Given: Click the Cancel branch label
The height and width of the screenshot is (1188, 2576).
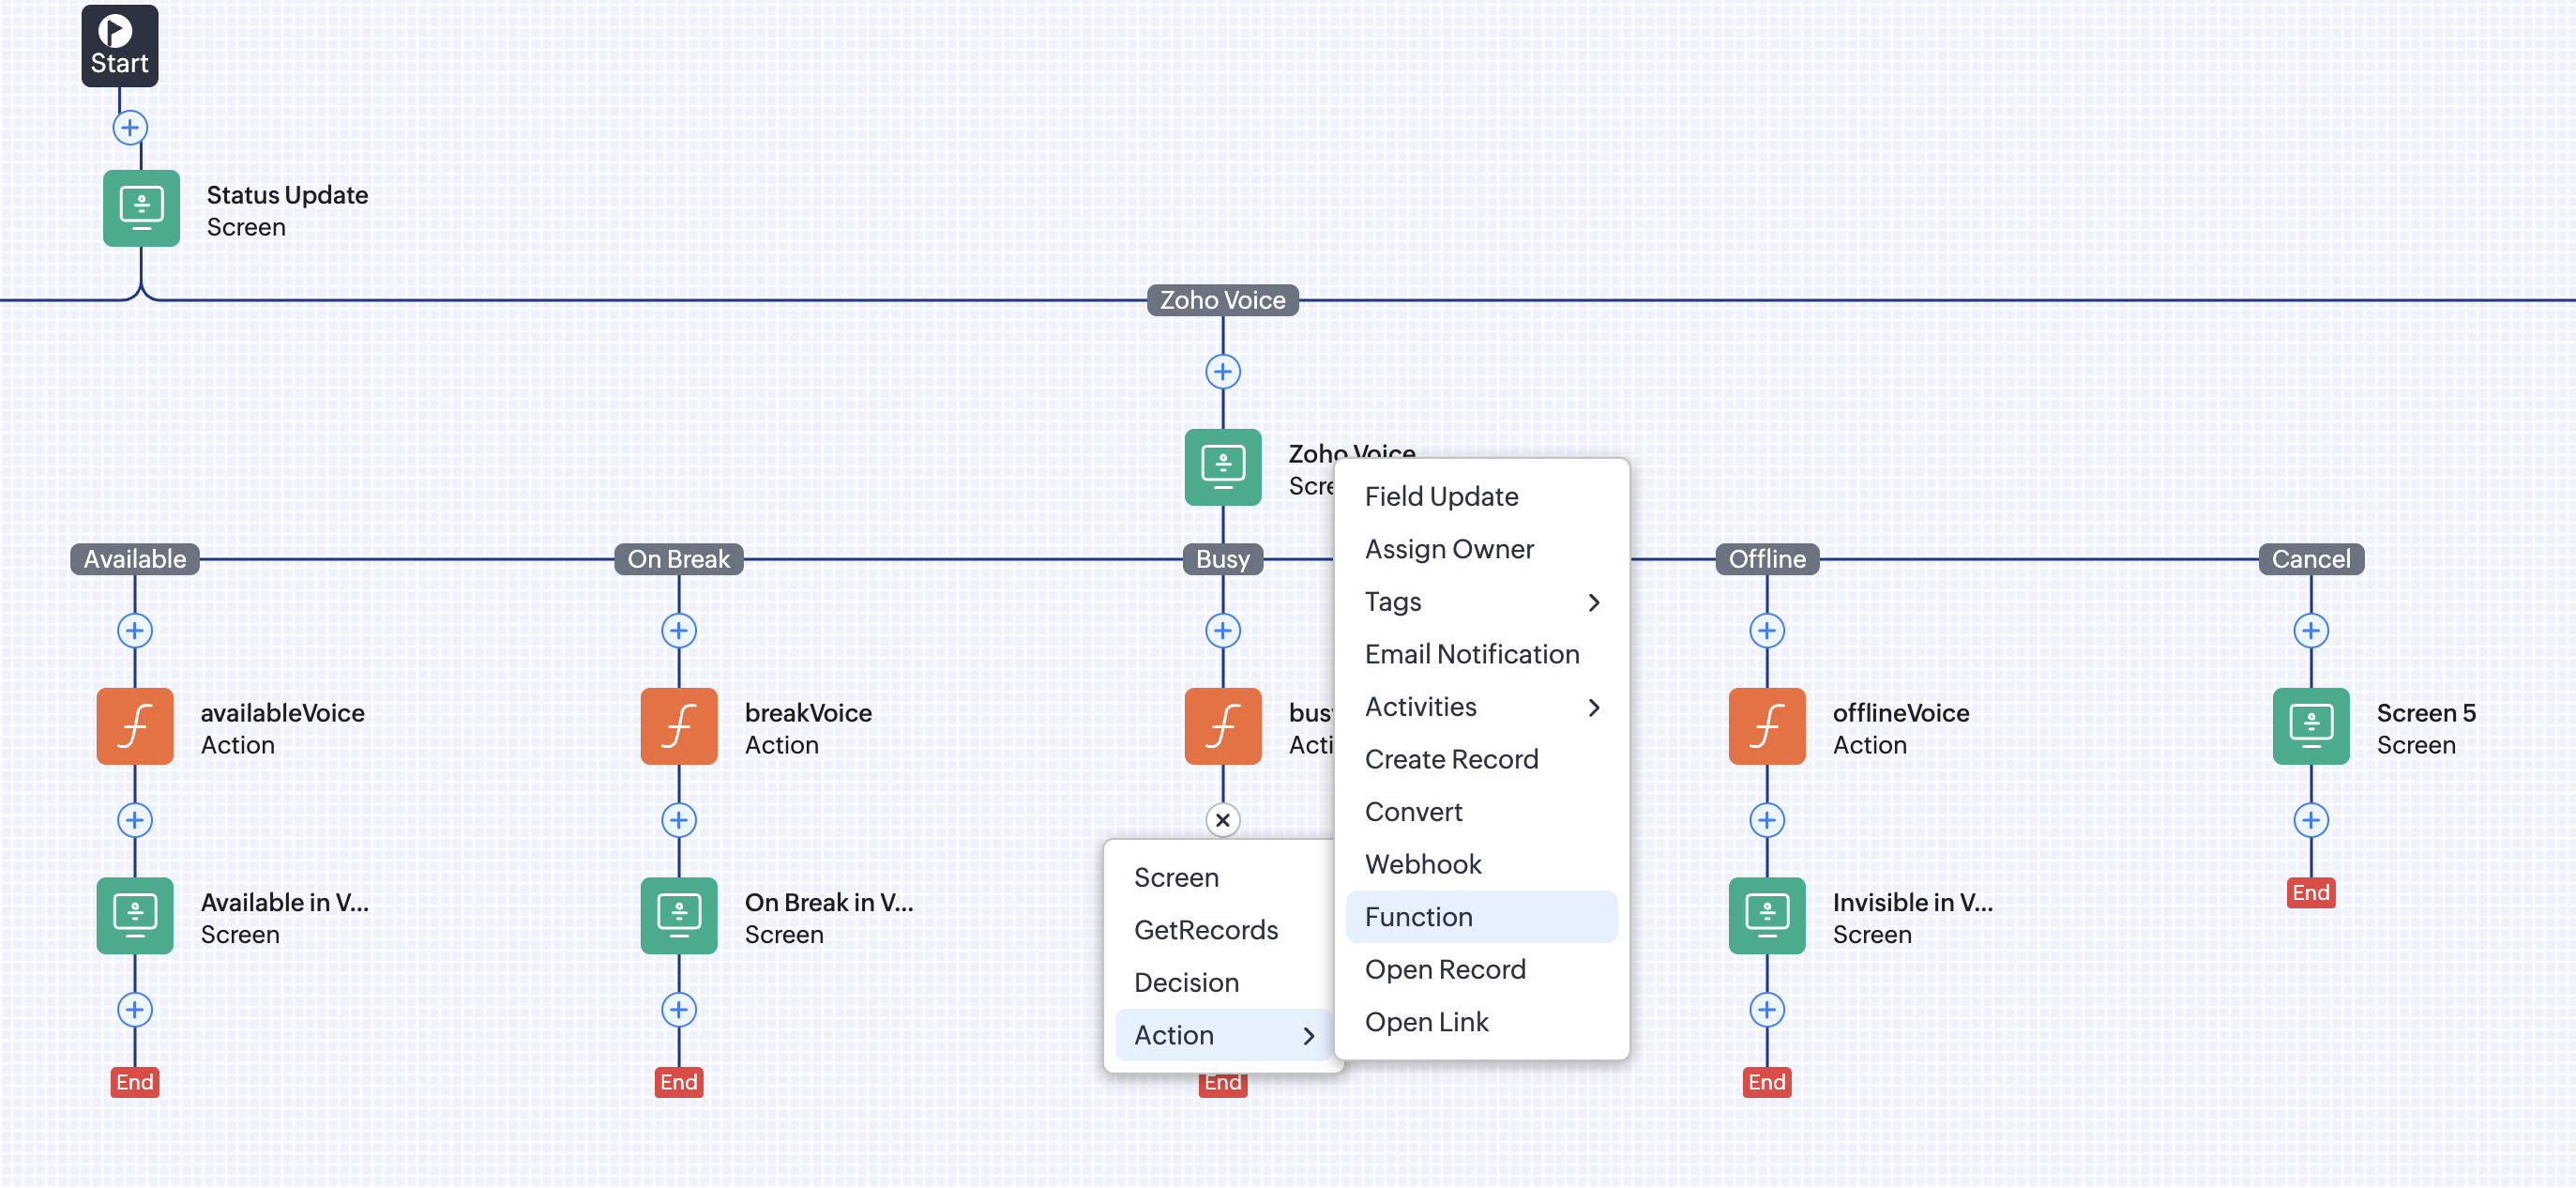Looking at the screenshot, I should click(2310, 559).
